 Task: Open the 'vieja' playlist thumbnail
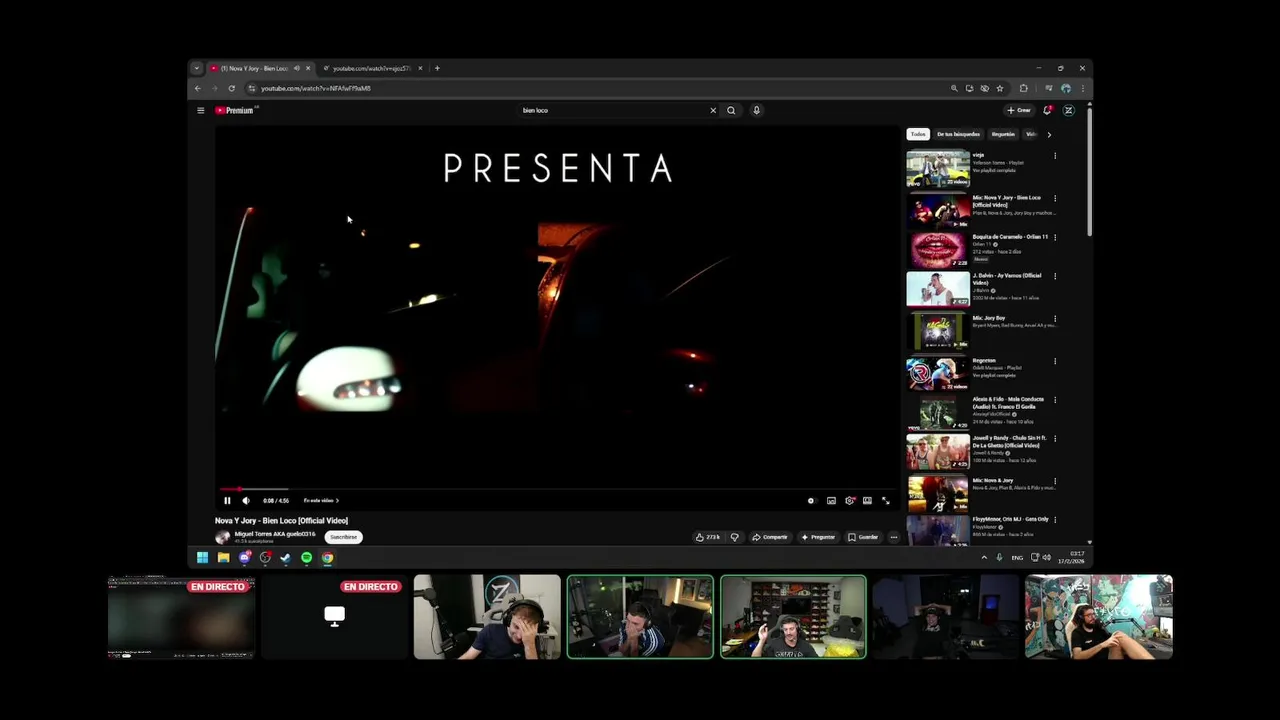click(938, 169)
